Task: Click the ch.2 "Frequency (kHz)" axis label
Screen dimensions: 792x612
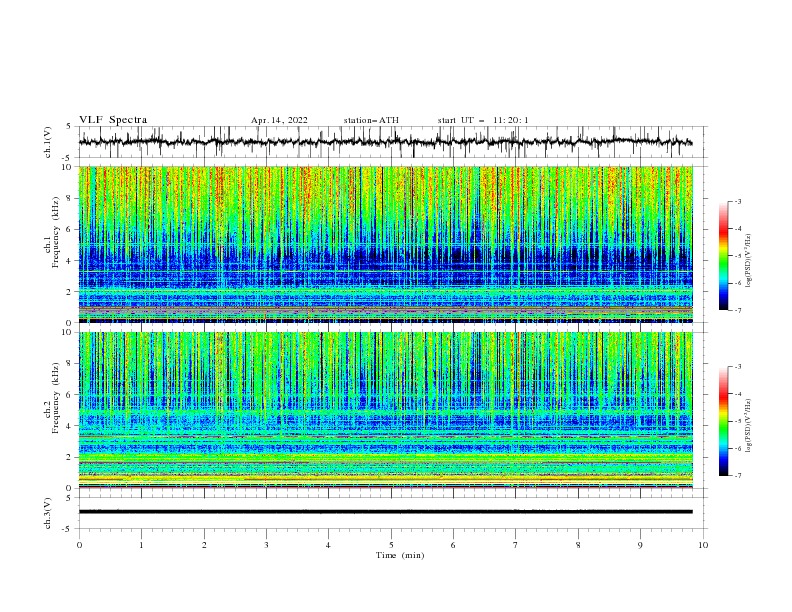Action: tap(56, 397)
